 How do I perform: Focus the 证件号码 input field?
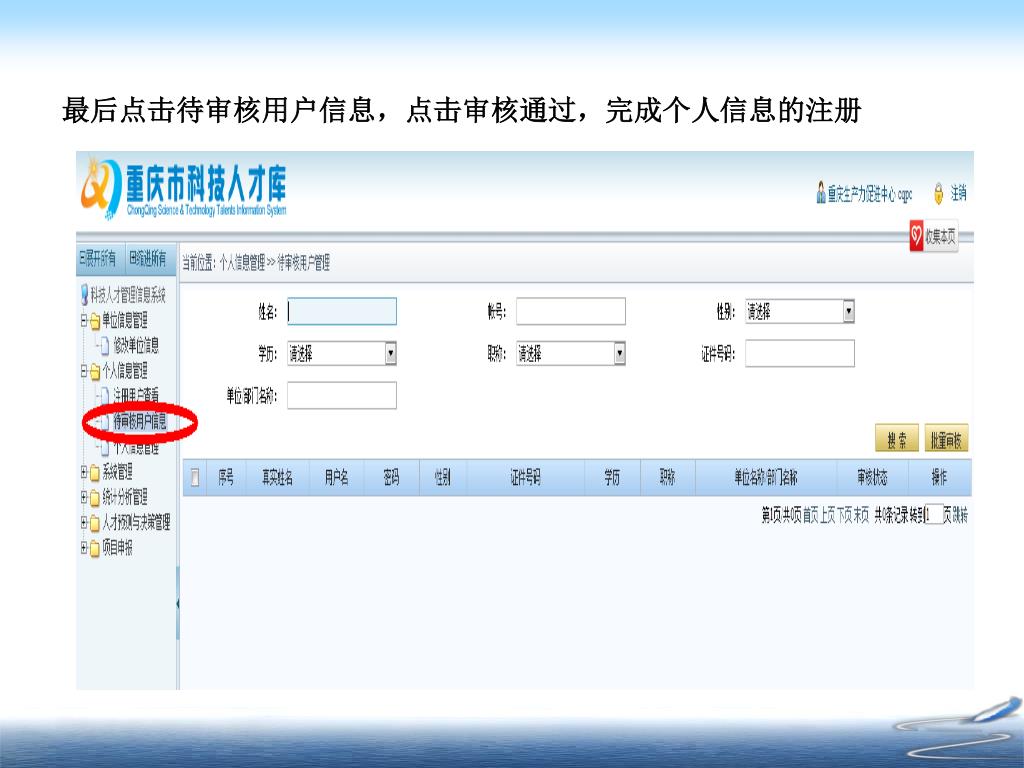click(x=800, y=353)
